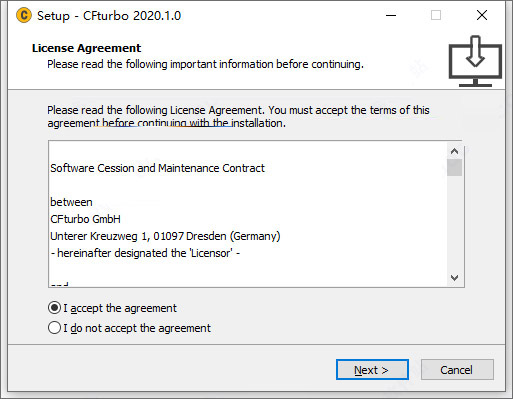
Task: Click the scrollbar track below the thumb
Action: coord(454,223)
